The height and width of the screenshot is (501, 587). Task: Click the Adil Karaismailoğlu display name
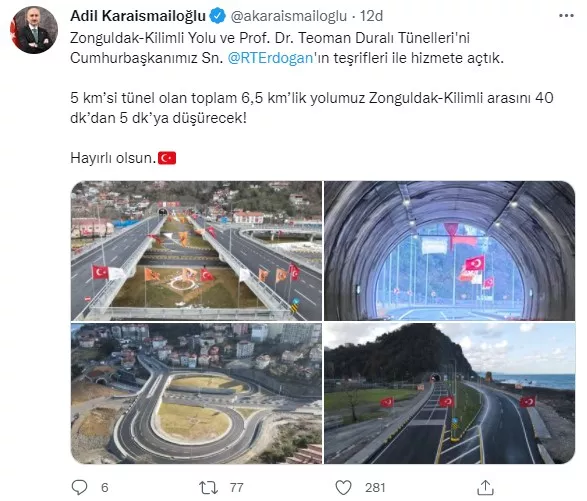point(138,16)
